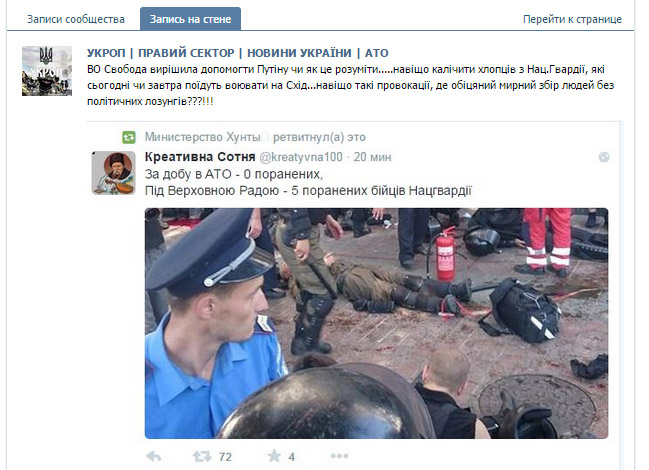Image resolution: width=649 pixels, height=470 pixels.
Task: Click the globe icon beside tweet timestamp
Action: [604, 157]
